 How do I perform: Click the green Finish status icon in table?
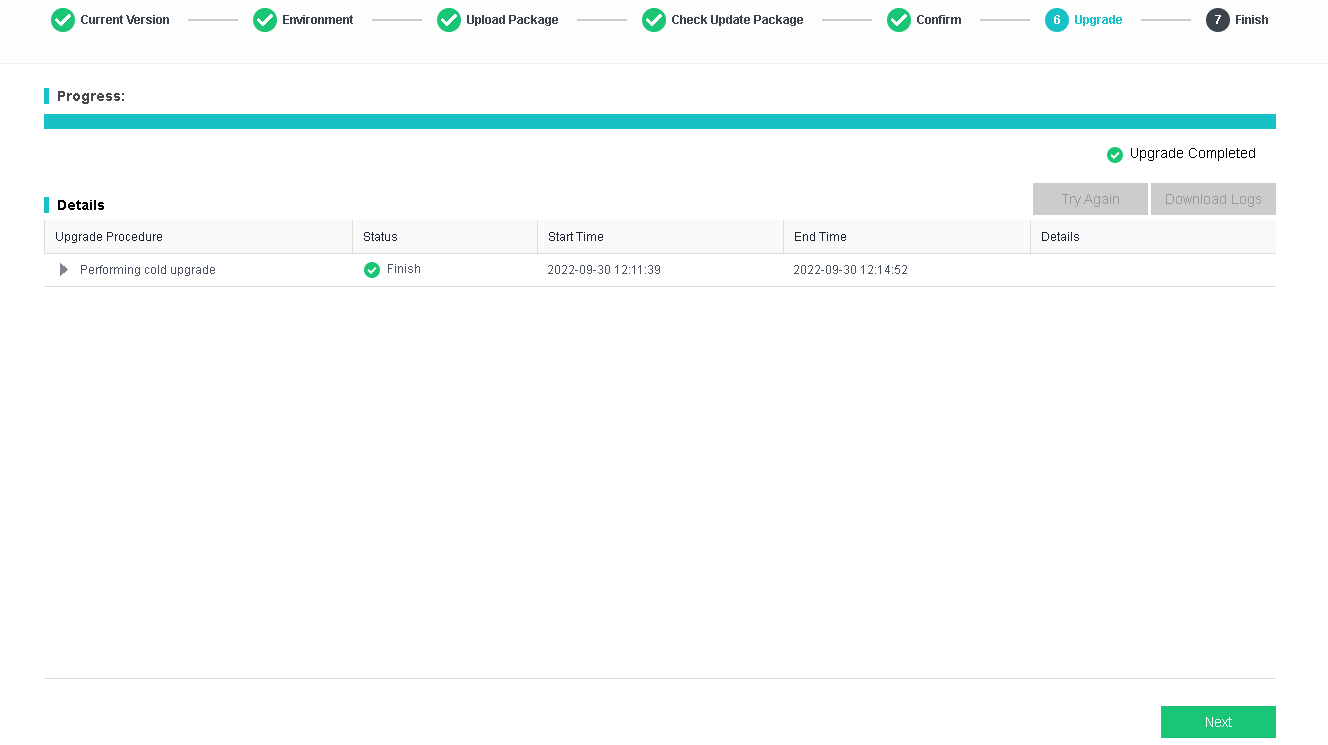click(372, 270)
